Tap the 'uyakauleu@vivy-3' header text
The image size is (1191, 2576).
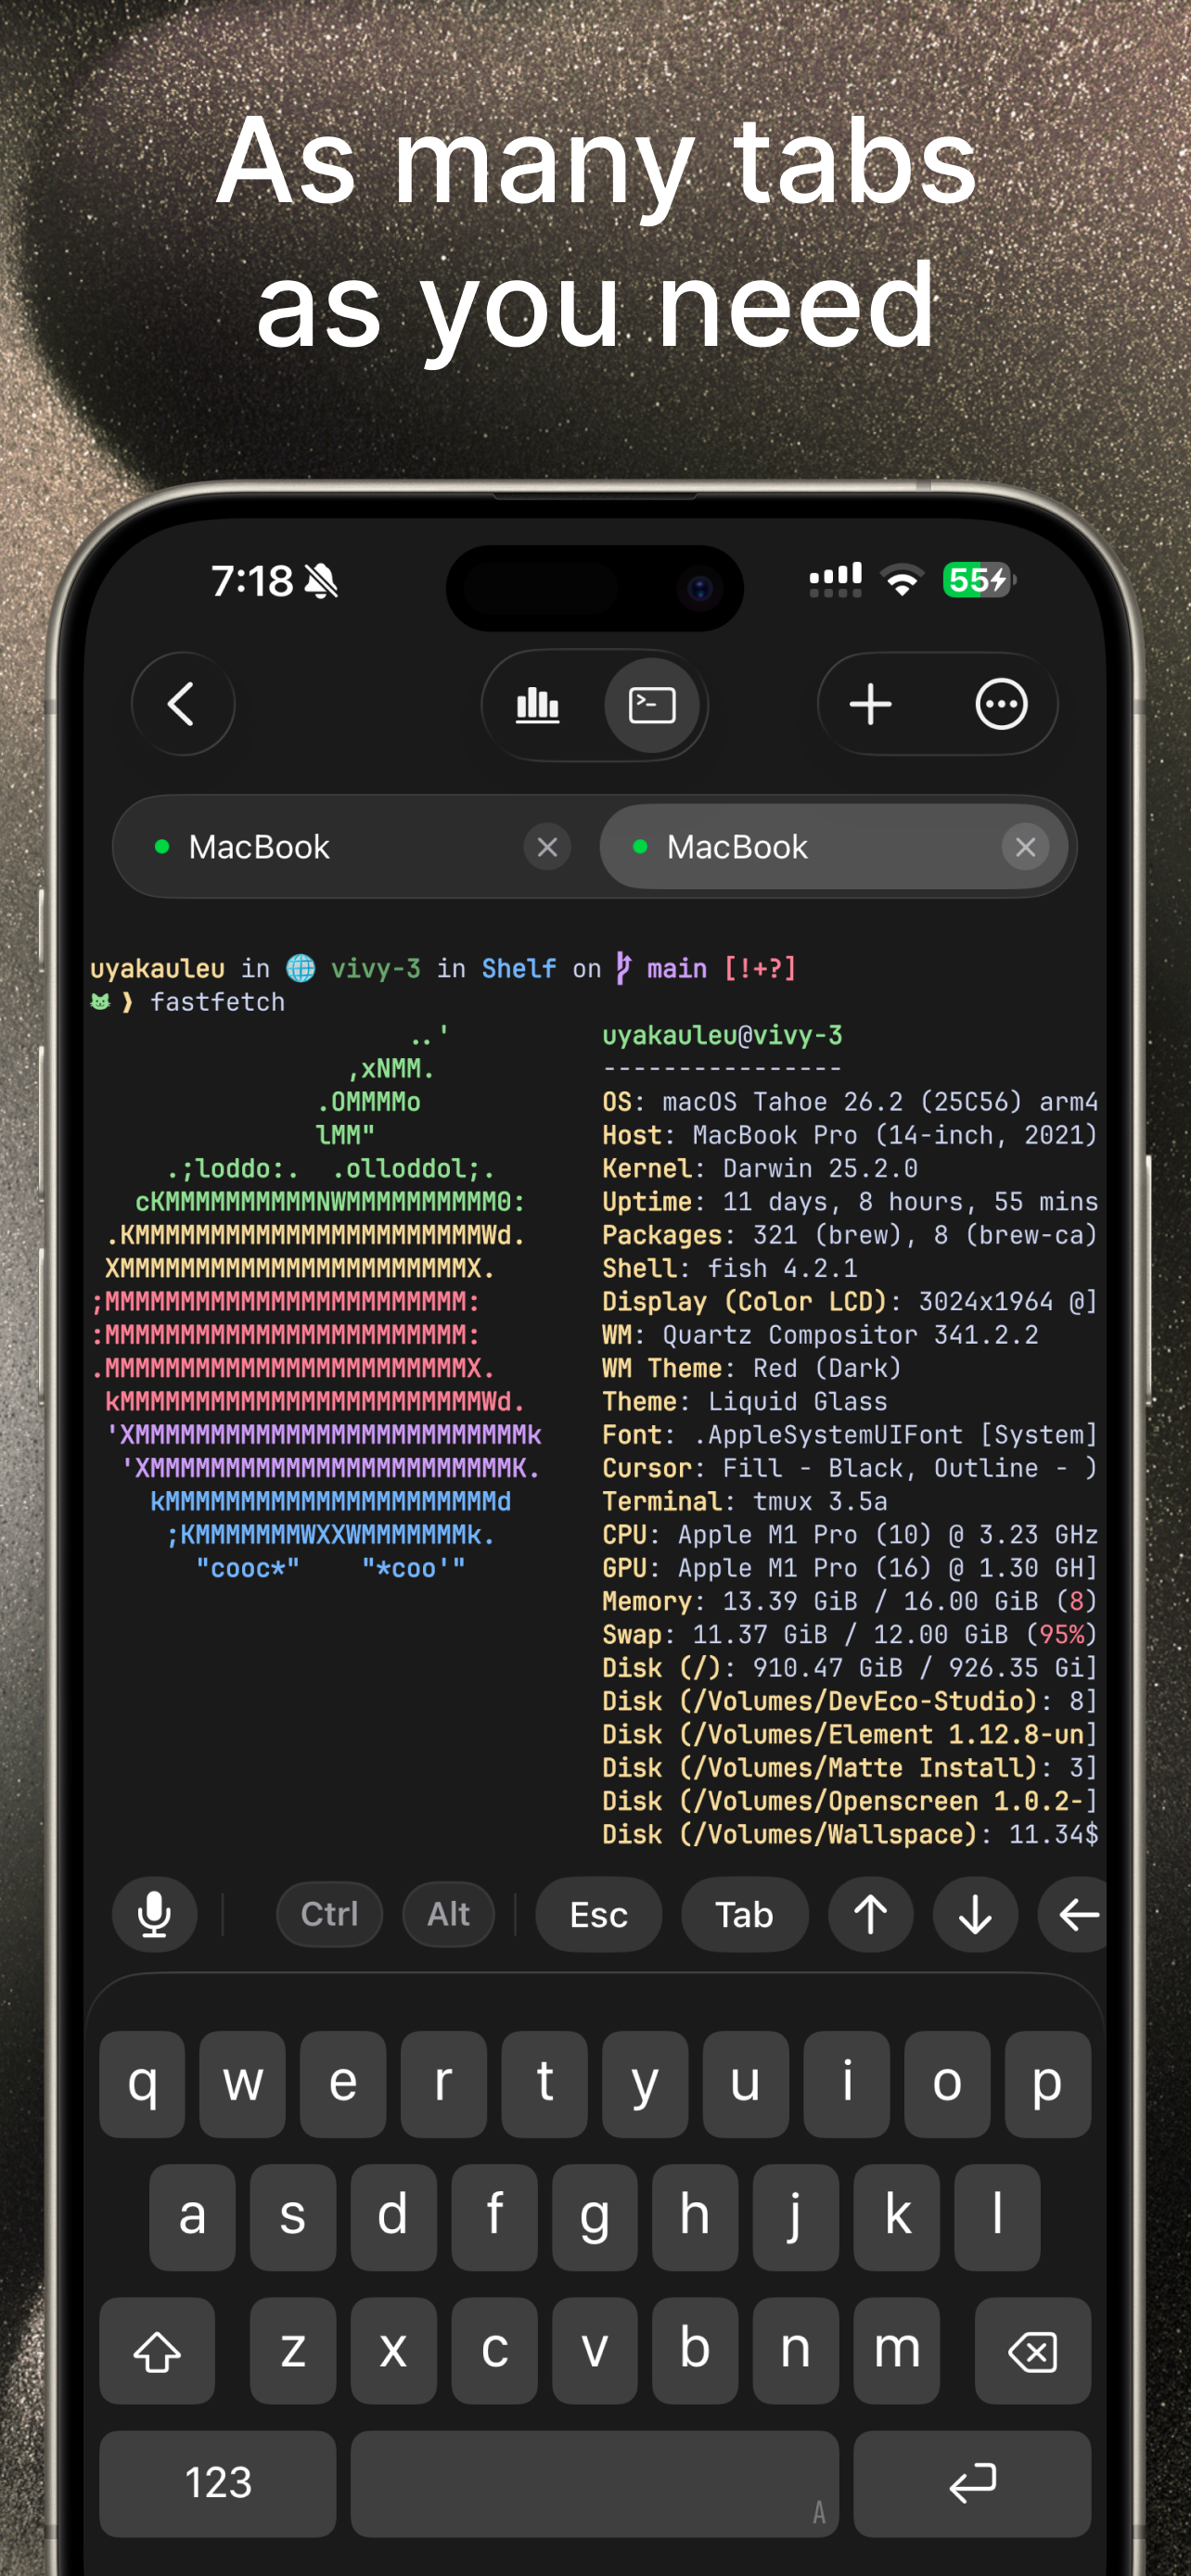point(722,1036)
